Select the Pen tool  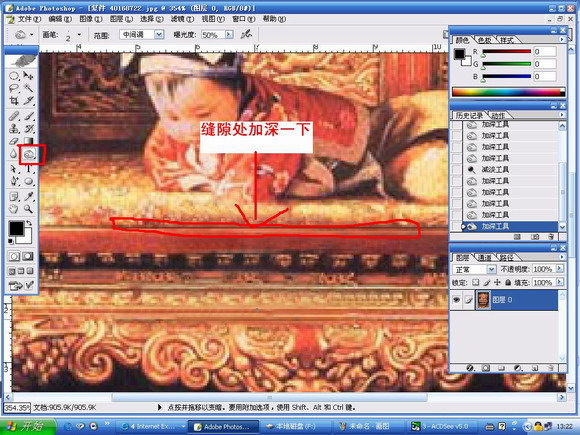tap(14, 181)
